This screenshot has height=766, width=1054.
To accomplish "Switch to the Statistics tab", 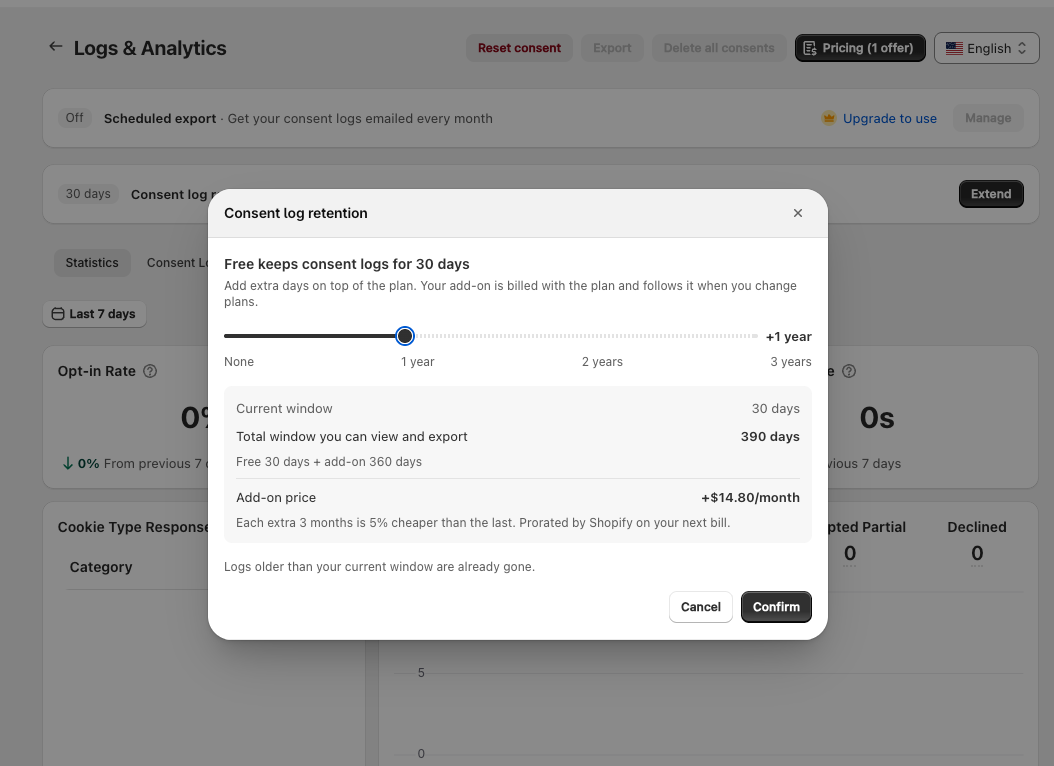I will click(x=92, y=263).
